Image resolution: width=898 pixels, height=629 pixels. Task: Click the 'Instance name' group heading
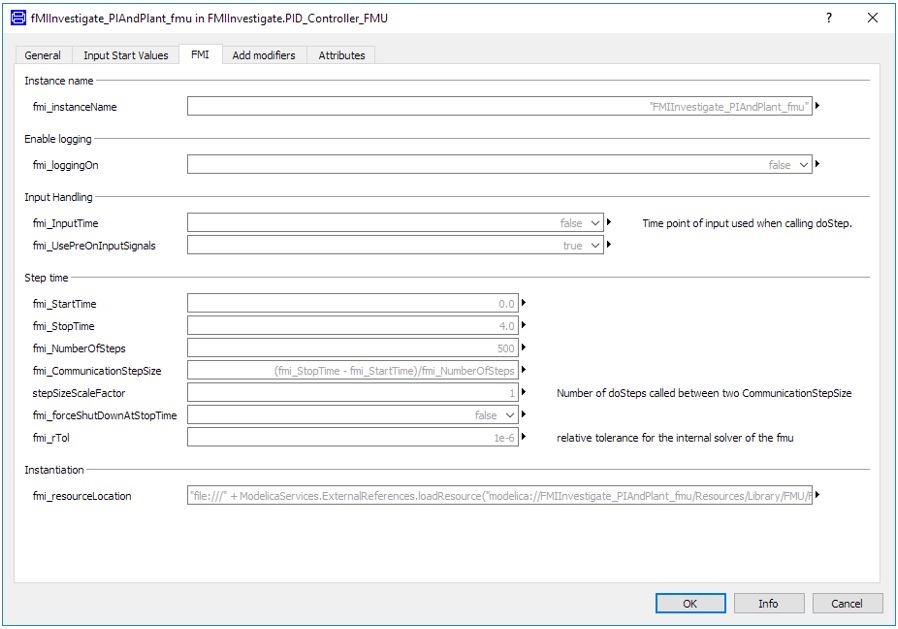tap(58, 81)
